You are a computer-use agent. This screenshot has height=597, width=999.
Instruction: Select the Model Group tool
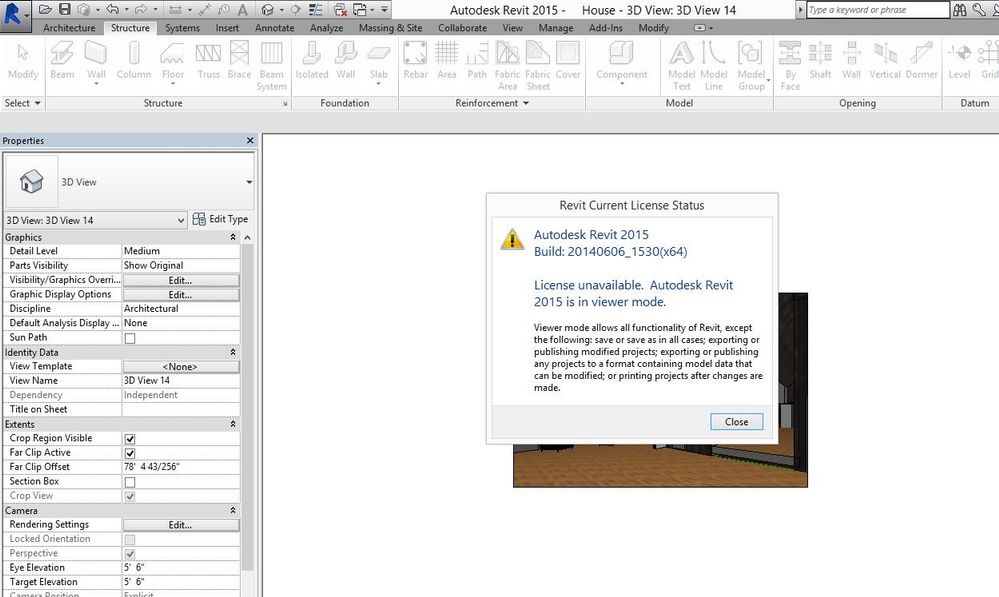[751, 66]
